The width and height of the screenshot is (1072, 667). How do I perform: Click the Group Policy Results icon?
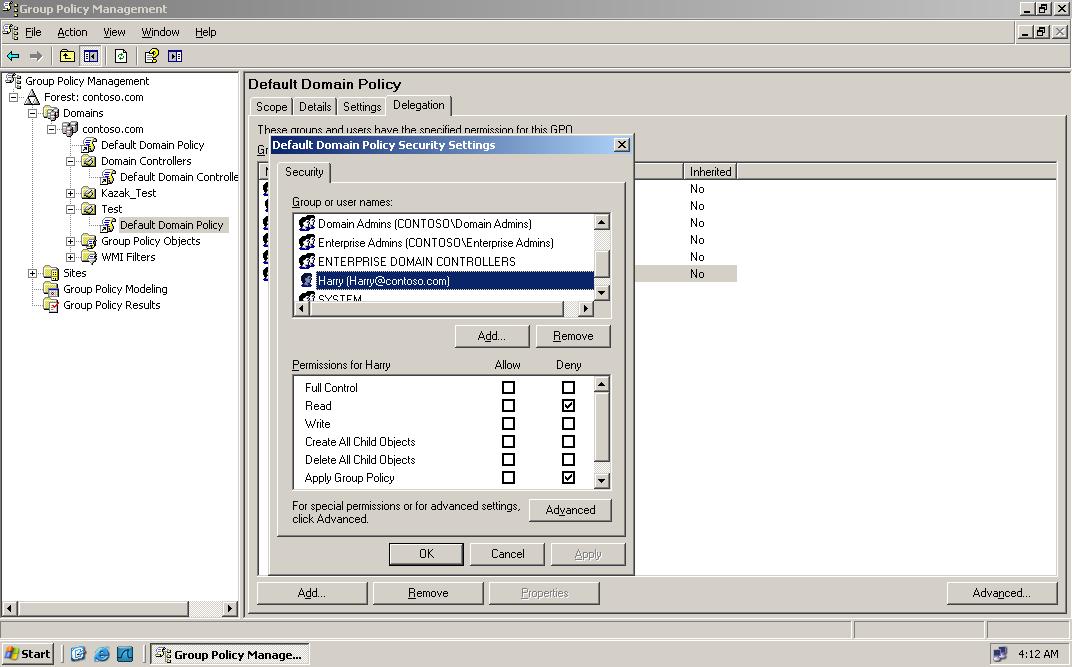pos(51,305)
